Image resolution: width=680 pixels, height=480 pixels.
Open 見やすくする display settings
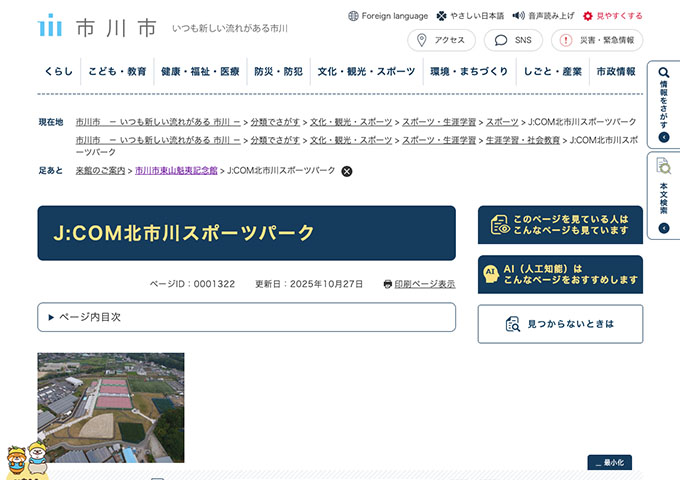[x=613, y=16]
